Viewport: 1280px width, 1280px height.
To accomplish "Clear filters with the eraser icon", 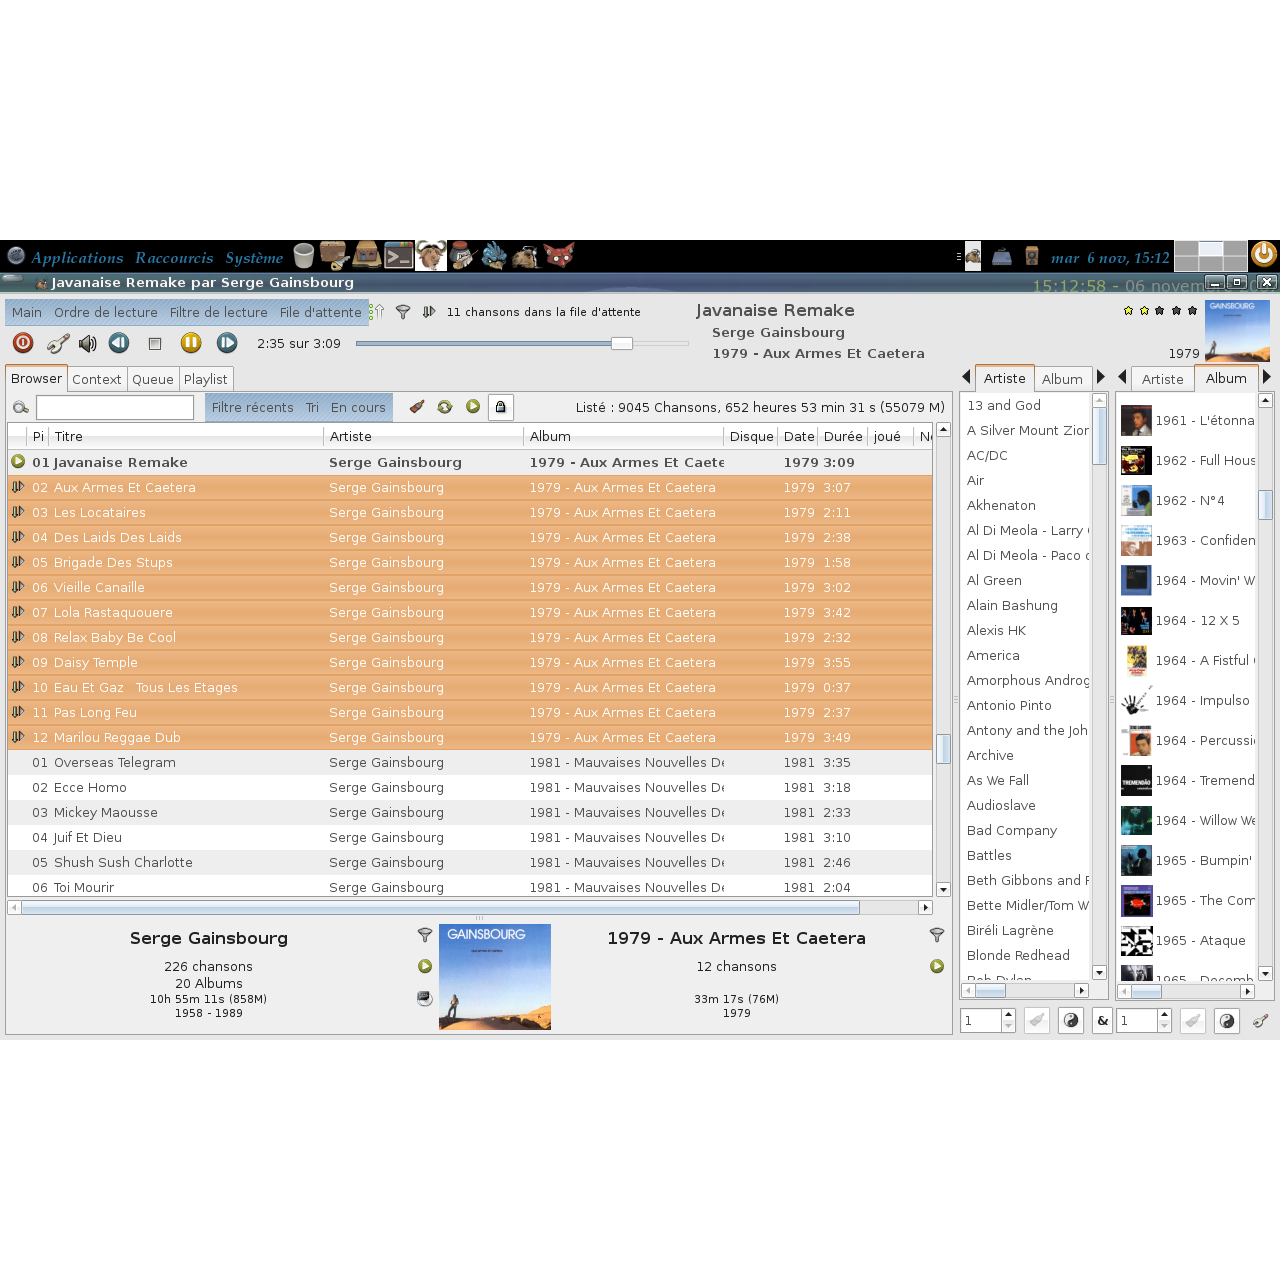I will (x=417, y=407).
